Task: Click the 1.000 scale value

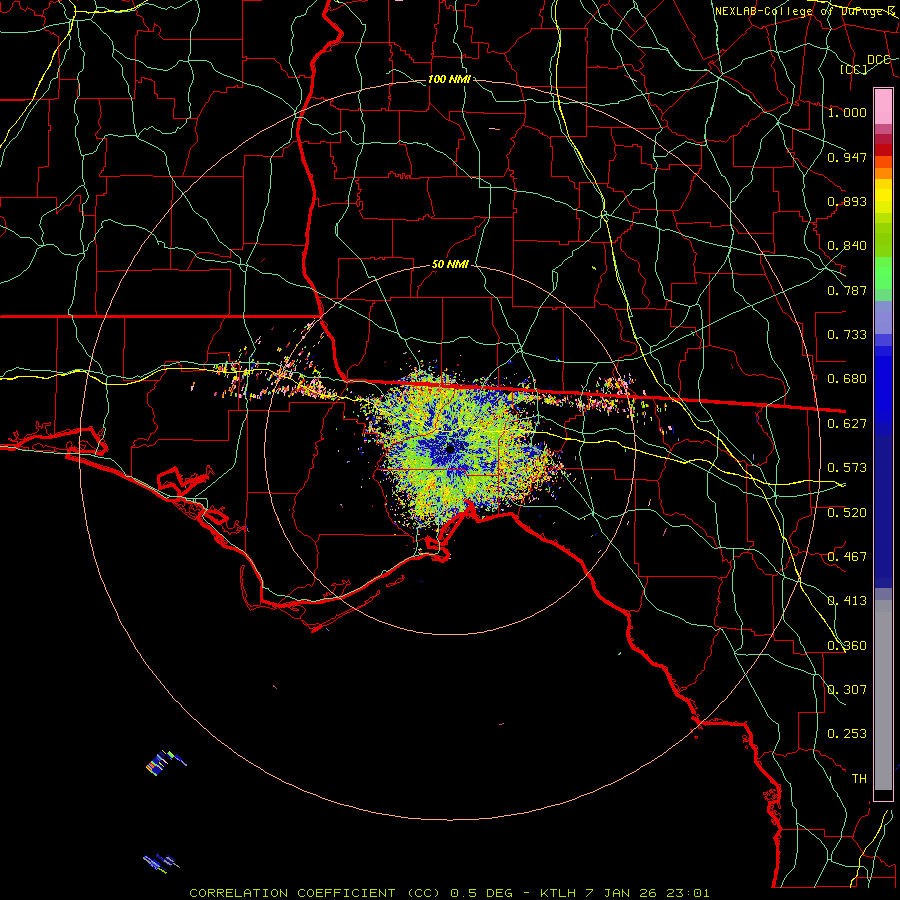Action: coord(847,112)
